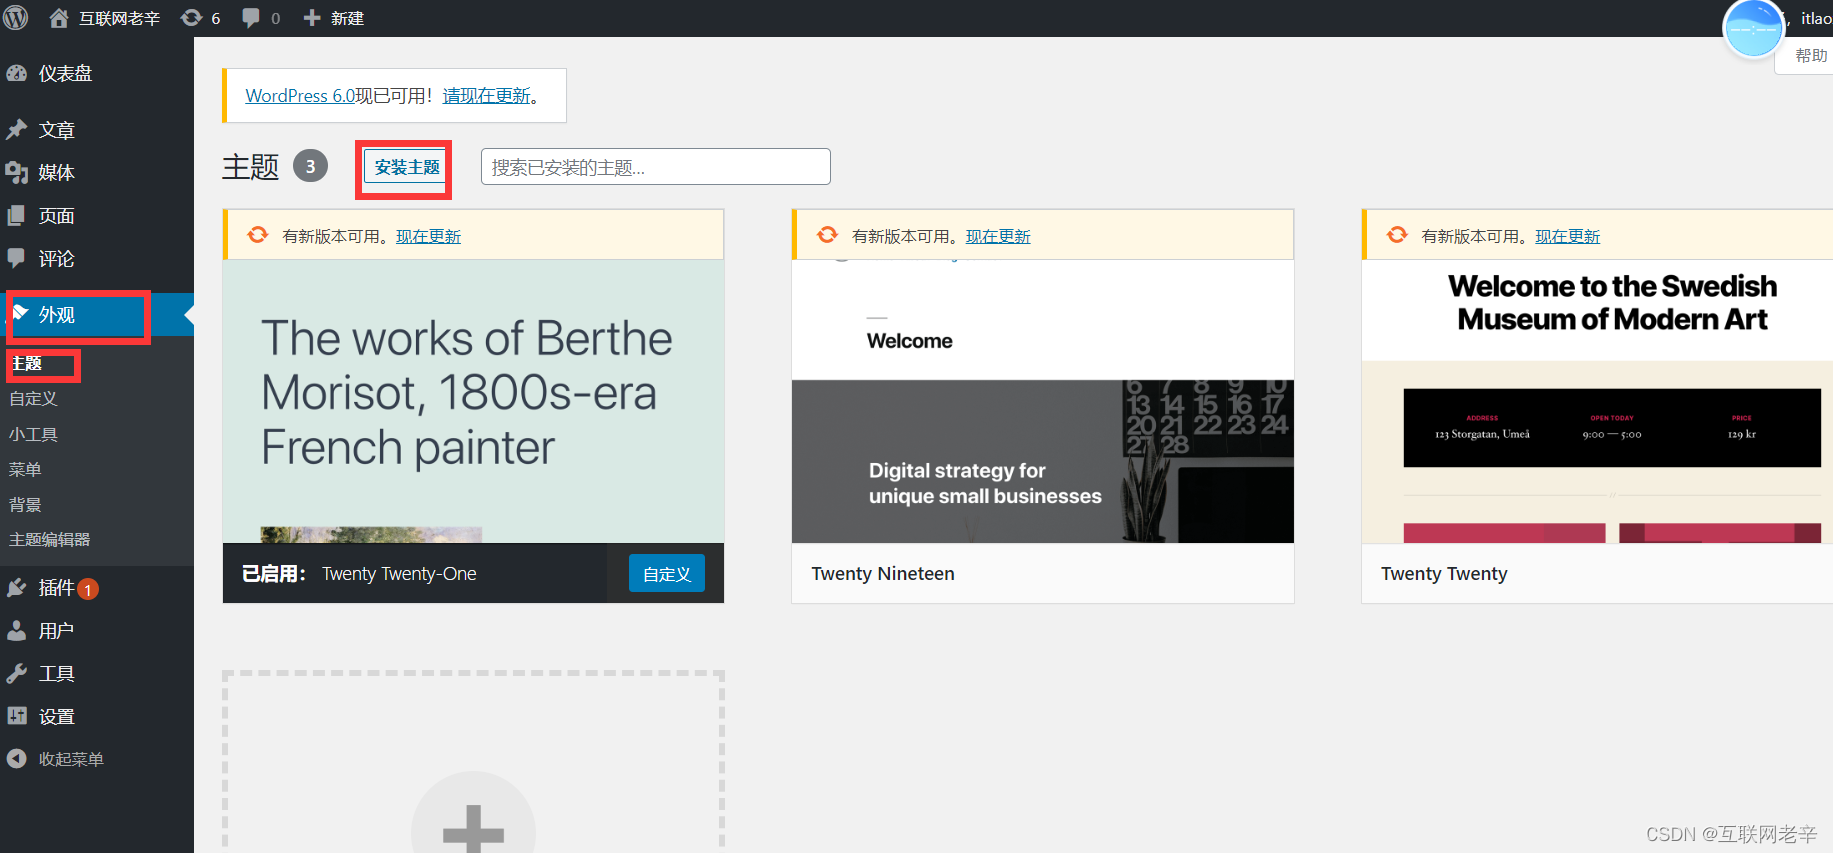The width and height of the screenshot is (1833, 853).
Task: Collapse sidebar via 收起菜单 arrow icon
Action: (17, 759)
